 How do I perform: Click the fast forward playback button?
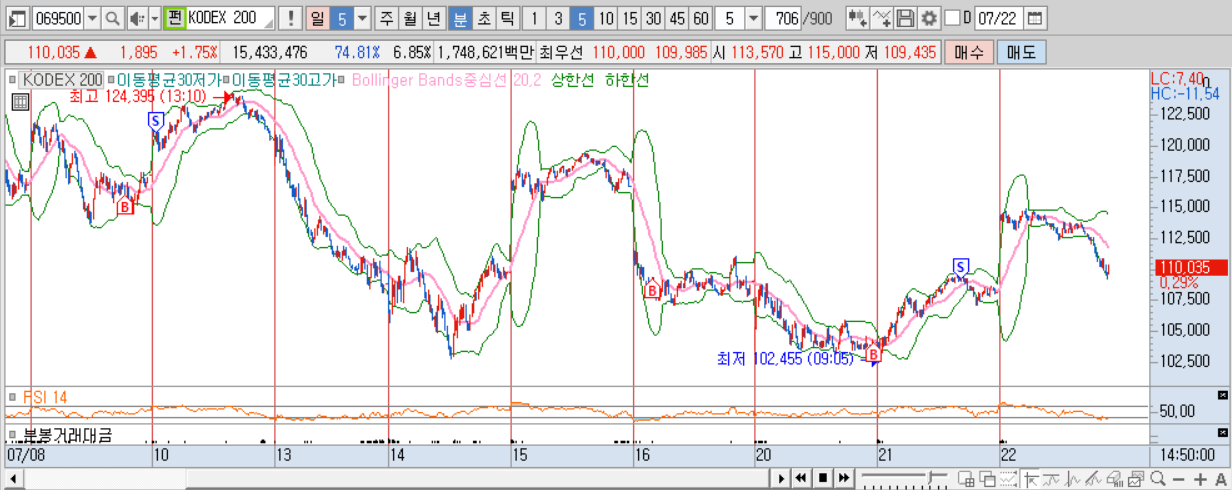(844, 478)
